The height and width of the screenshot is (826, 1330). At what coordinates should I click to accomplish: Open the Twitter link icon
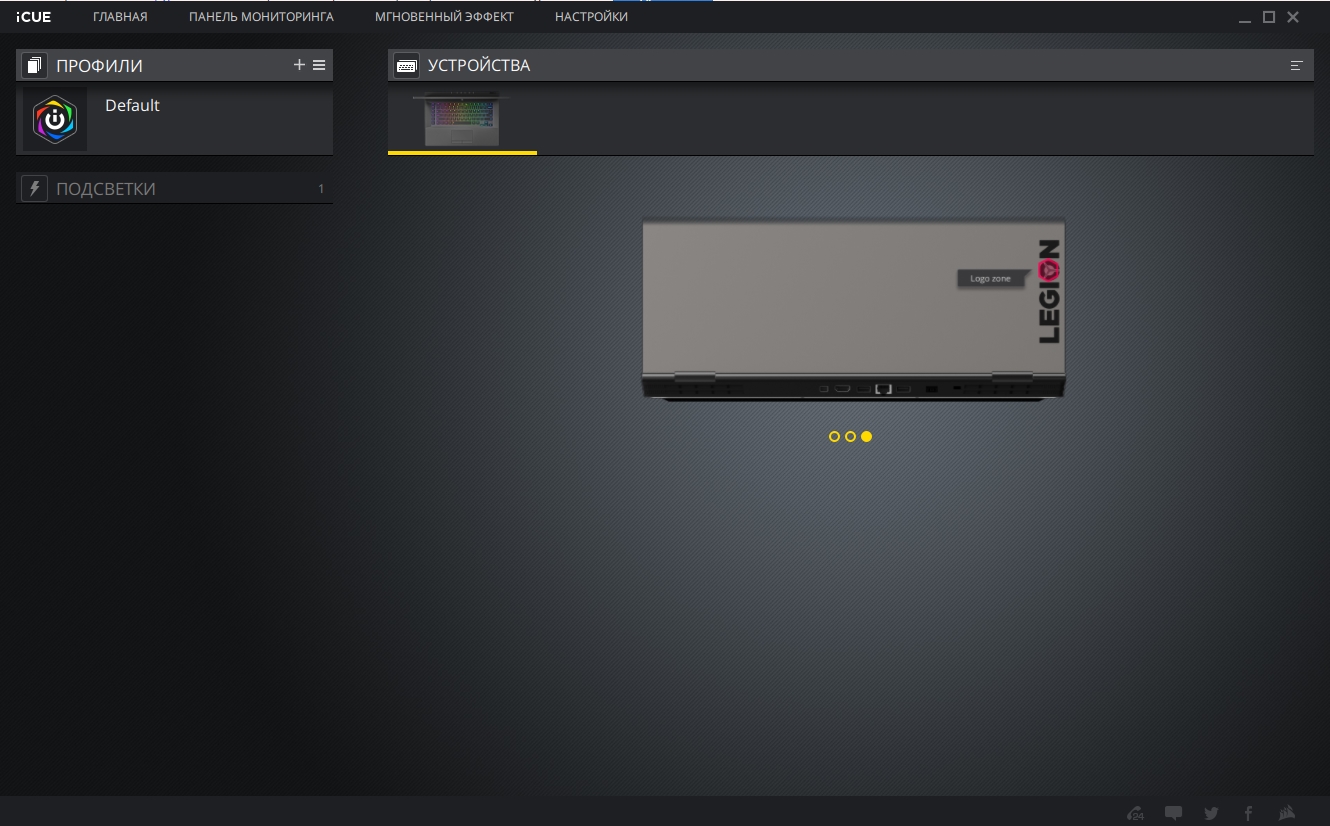1211,813
